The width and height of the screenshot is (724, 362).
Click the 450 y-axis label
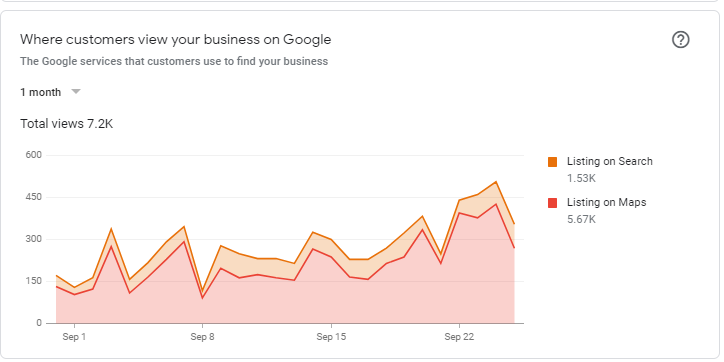click(34, 197)
